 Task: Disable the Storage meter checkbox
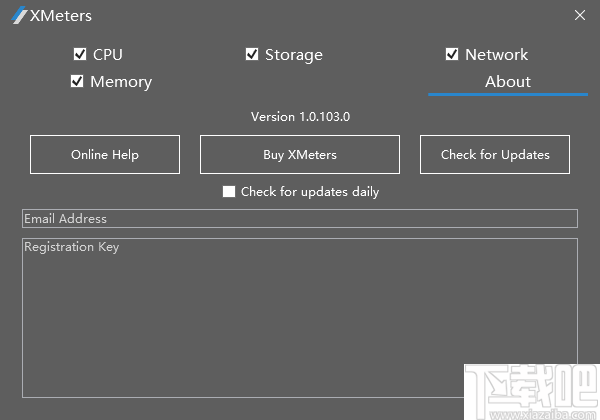tap(252, 54)
